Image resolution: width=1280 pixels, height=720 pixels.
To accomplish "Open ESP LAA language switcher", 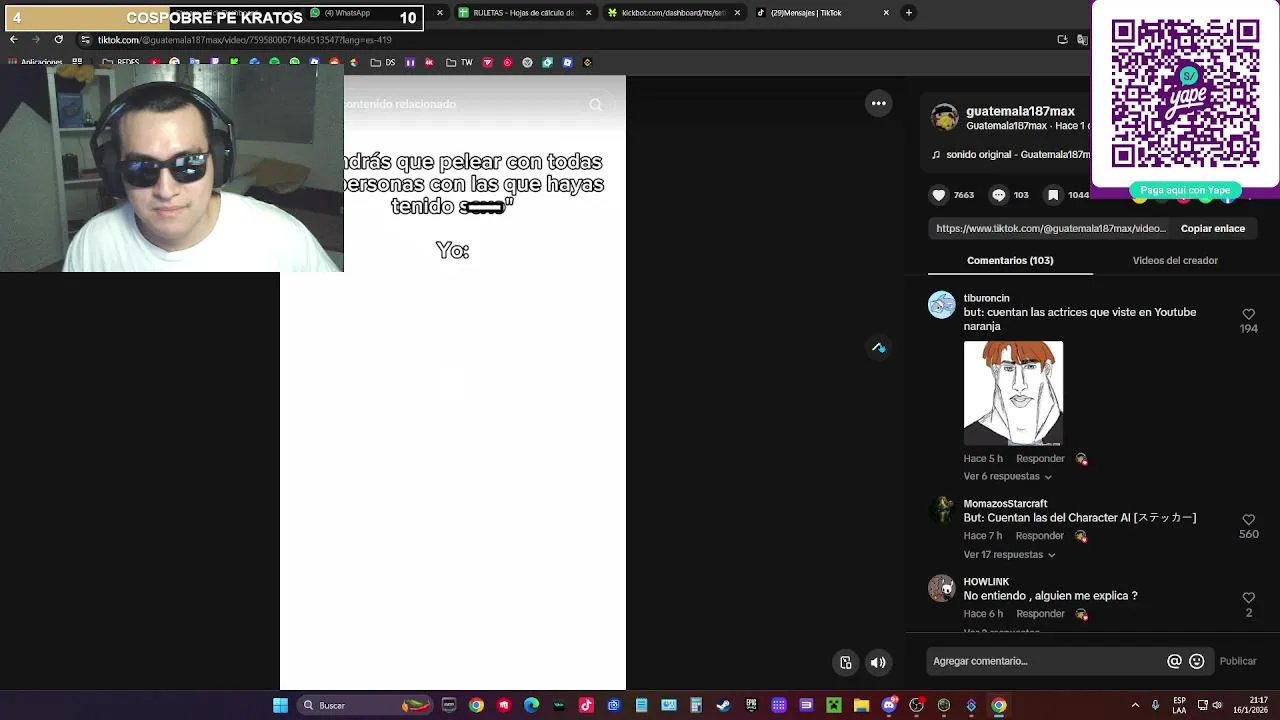I will [1180, 706].
